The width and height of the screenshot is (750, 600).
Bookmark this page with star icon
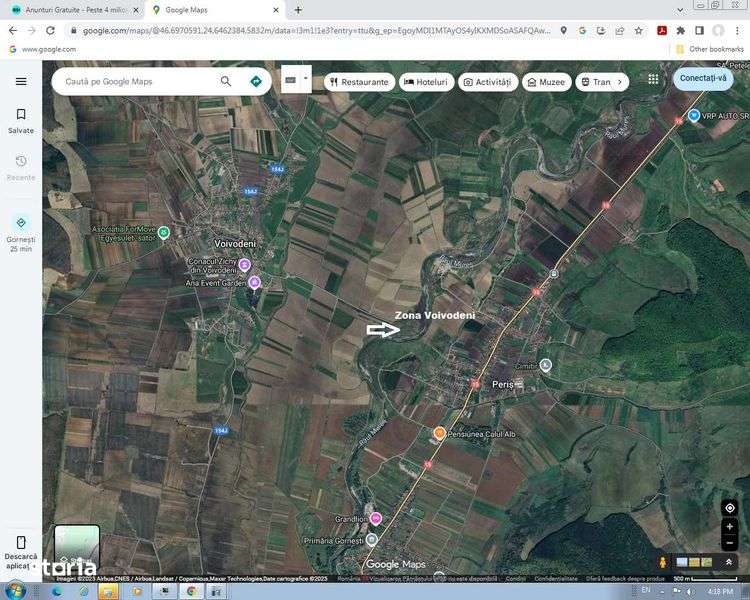(x=639, y=31)
